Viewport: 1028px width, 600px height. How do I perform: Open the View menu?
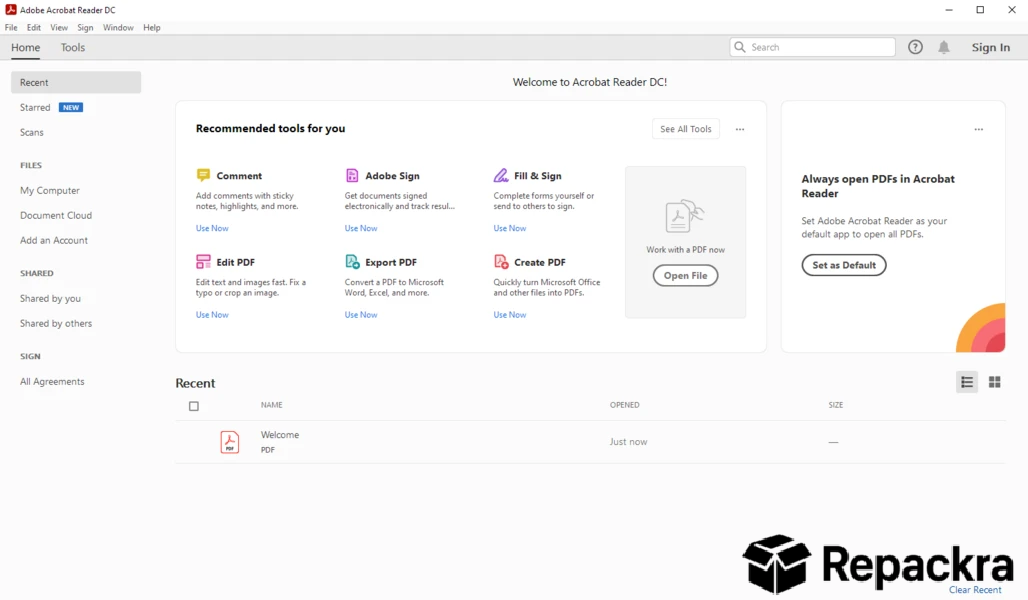59,28
